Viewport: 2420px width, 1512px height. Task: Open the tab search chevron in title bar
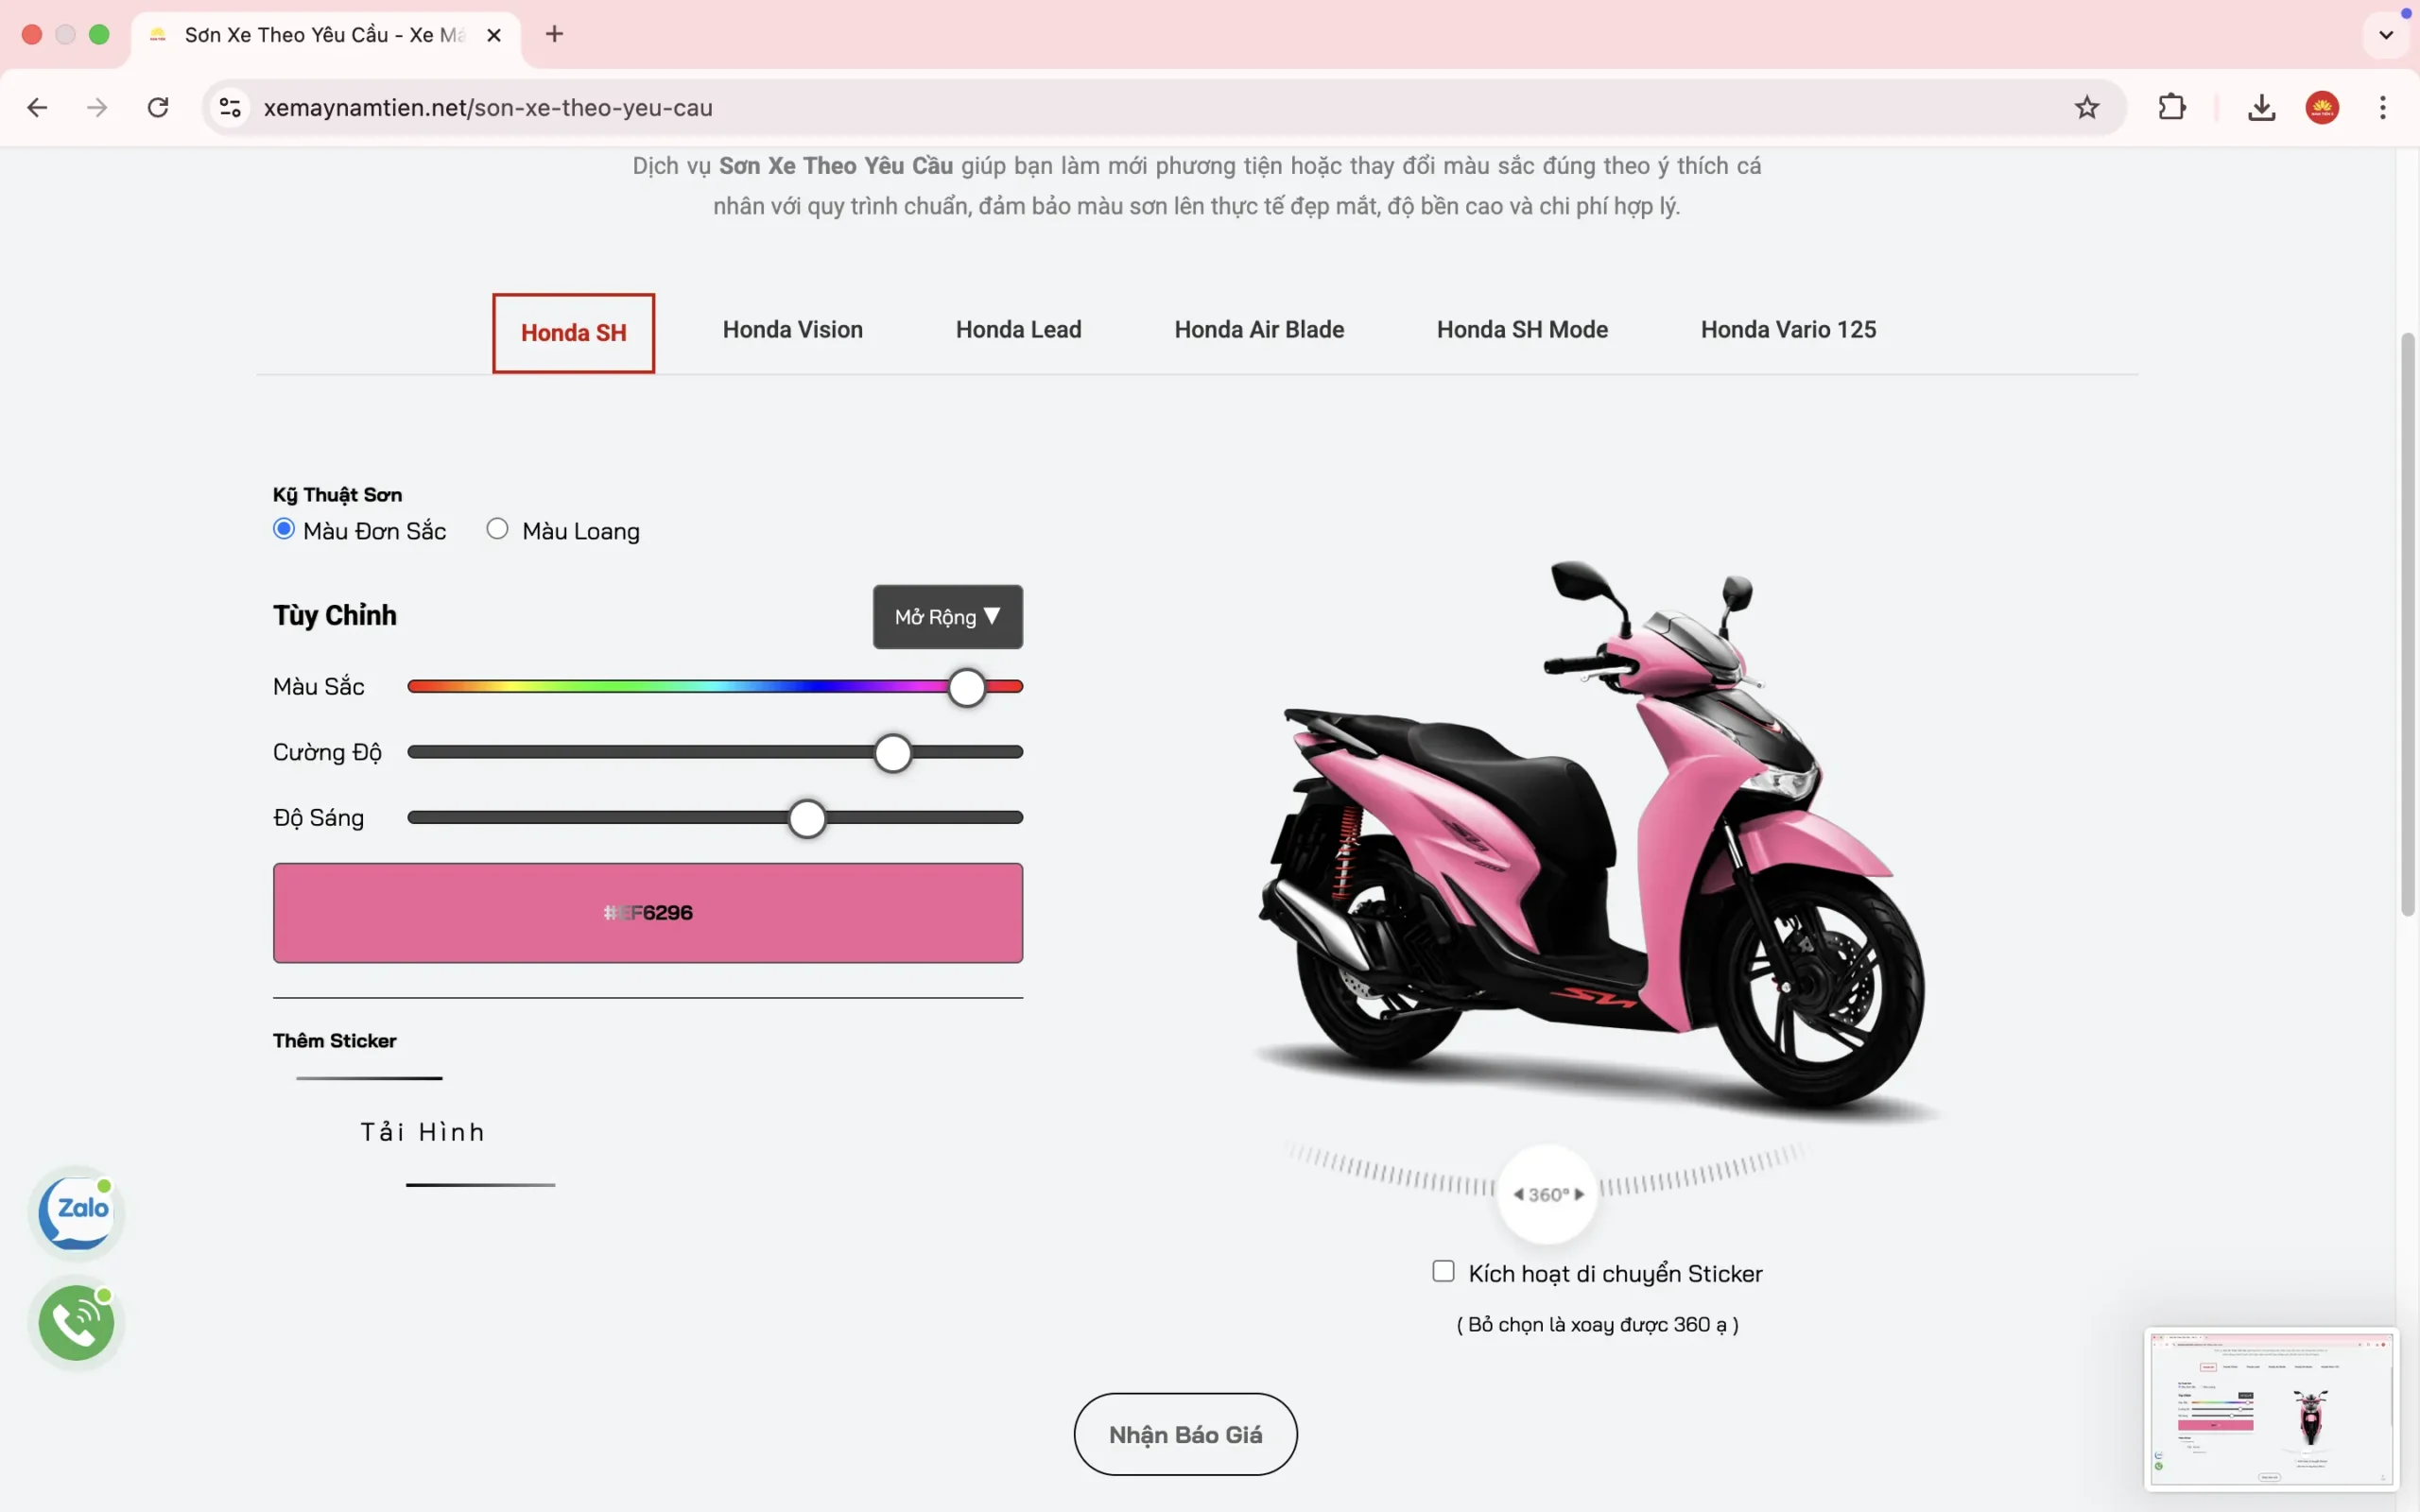coord(2386,35)
